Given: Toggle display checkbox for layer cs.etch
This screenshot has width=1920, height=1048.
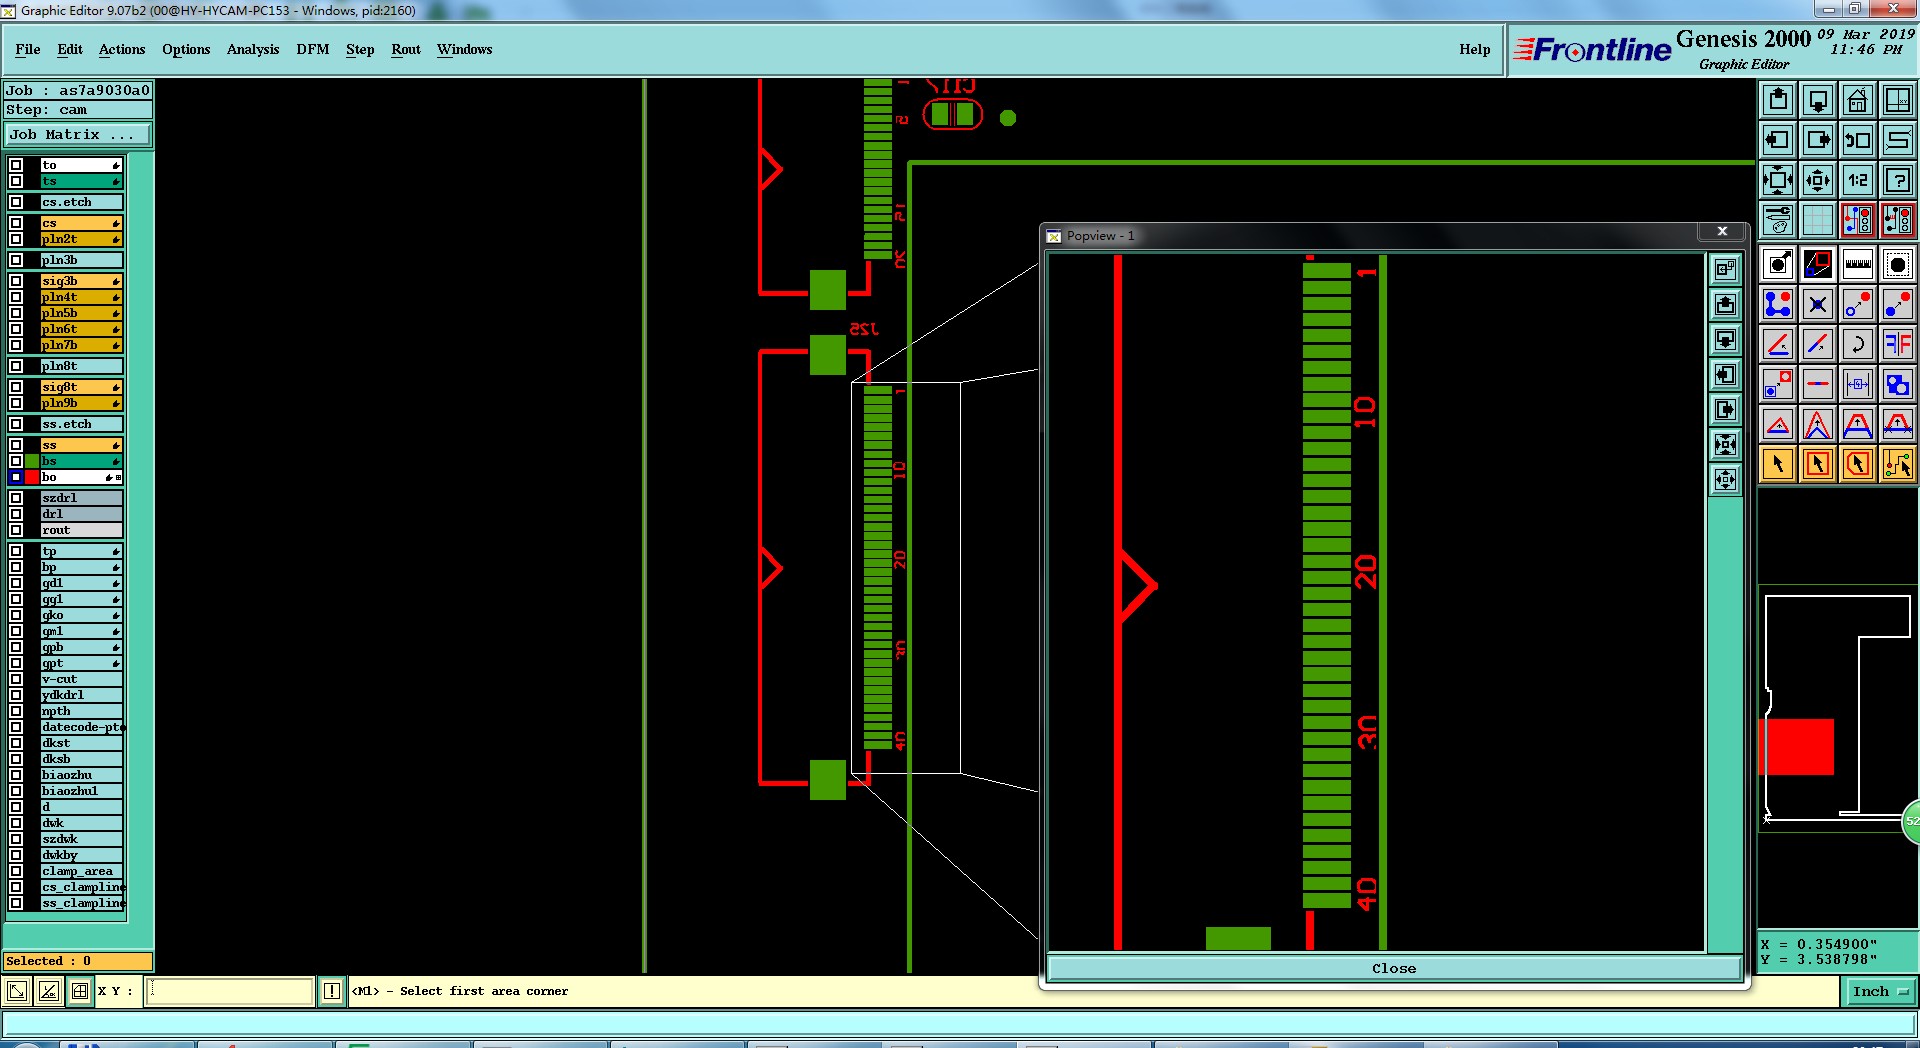Looking at the screenshot, I should pos(16,202).
